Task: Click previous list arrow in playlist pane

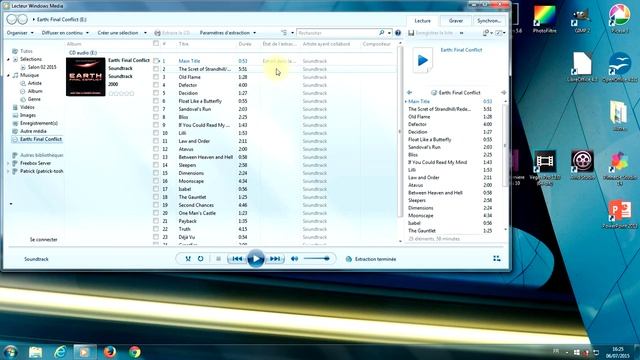Action: point(409,93)
